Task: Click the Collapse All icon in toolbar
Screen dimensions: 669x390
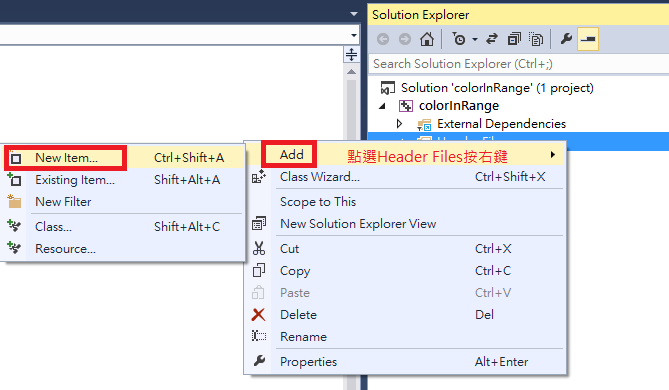Action: point(514,39)
